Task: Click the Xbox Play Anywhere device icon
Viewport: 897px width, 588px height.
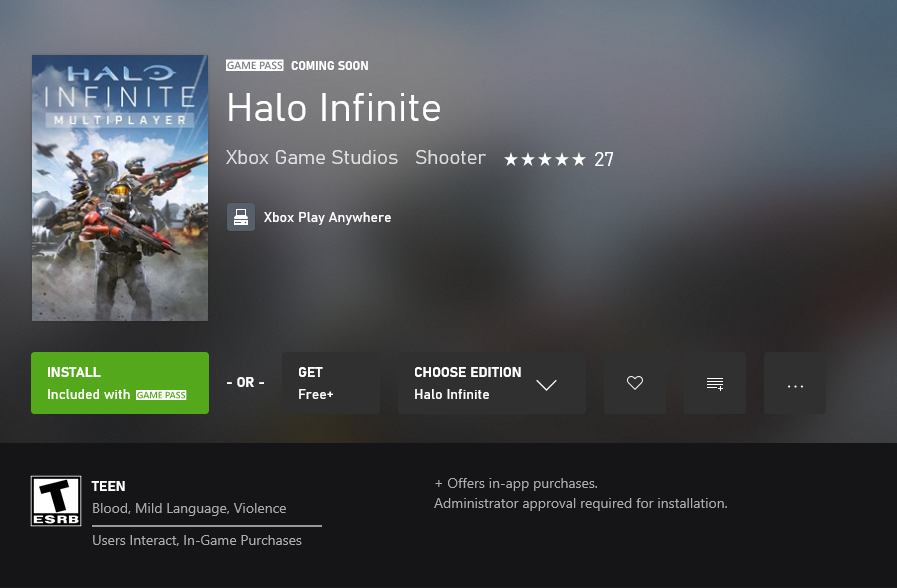Action: click(240, 217)
